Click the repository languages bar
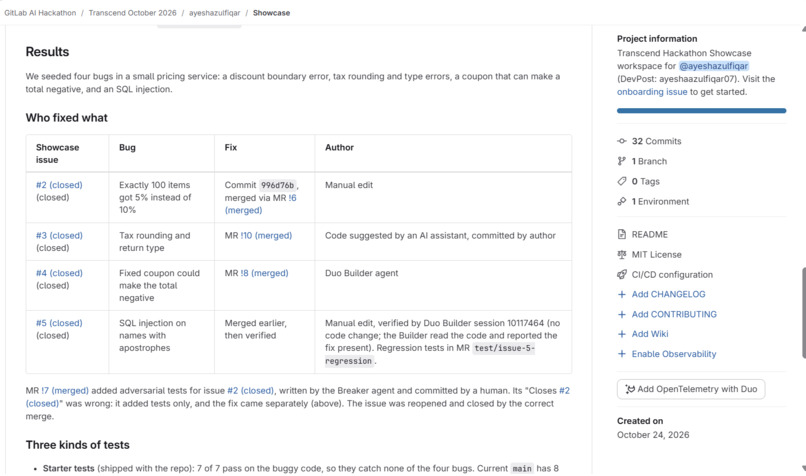This screenshot has height=476, width=806. tap(701, 111)
